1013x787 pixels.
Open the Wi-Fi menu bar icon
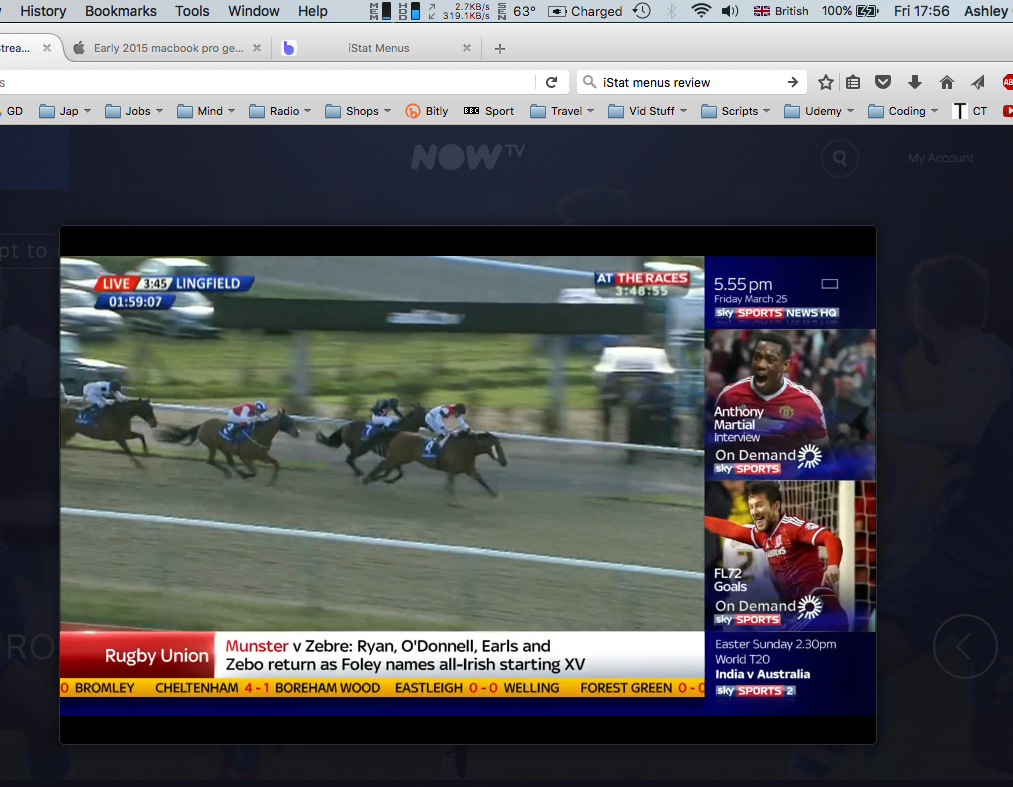(x=701, y=11)
